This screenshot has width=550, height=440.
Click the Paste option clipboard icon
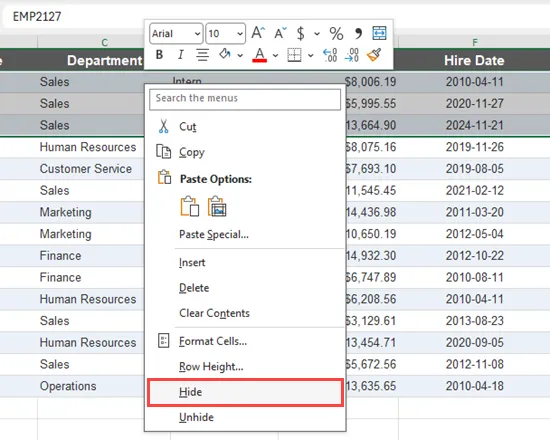(x=190, y=206)
